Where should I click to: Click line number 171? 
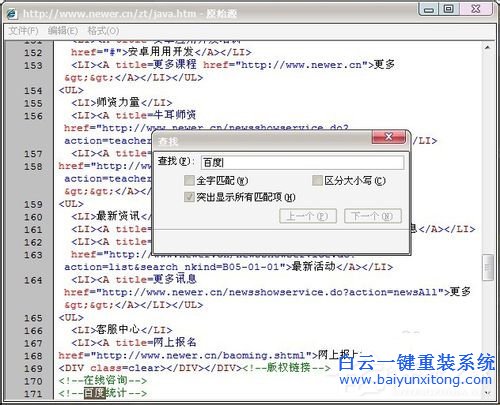(33, 394)
